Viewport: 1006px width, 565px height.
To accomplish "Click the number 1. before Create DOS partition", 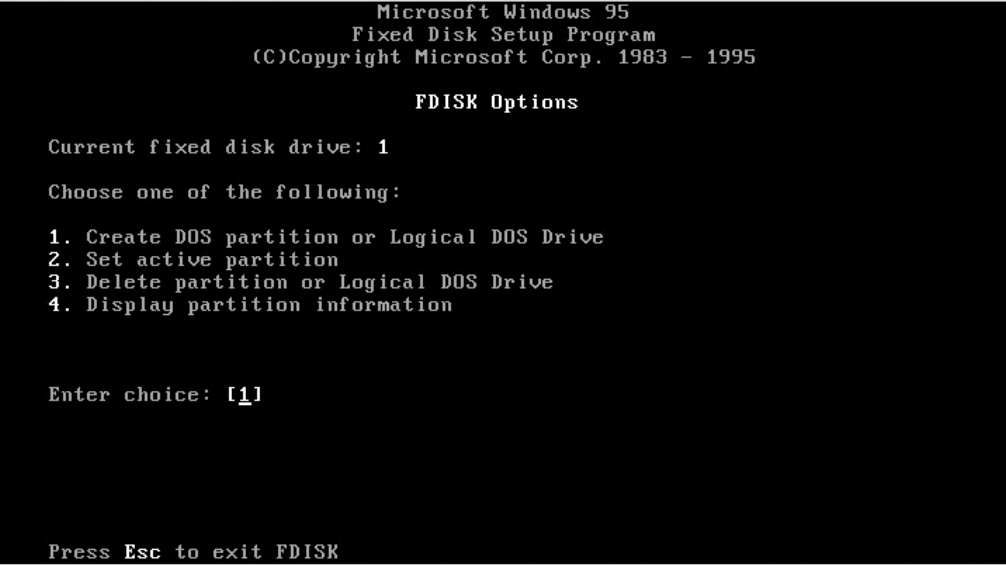I will 60,237.
